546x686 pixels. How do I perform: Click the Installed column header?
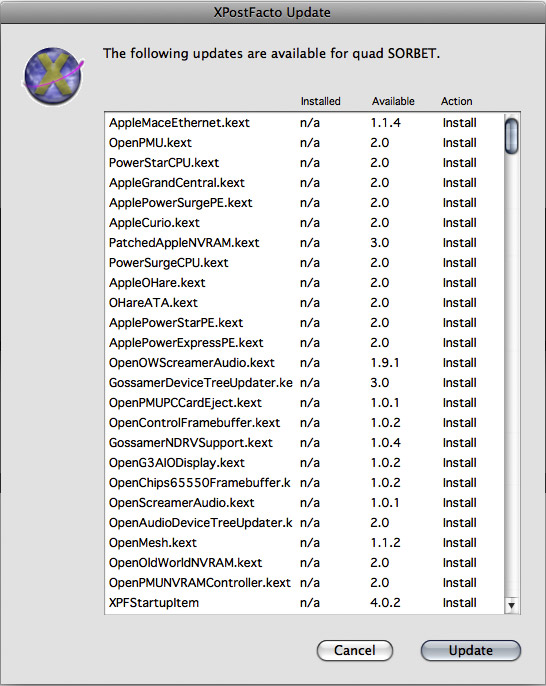click(320, 101)
